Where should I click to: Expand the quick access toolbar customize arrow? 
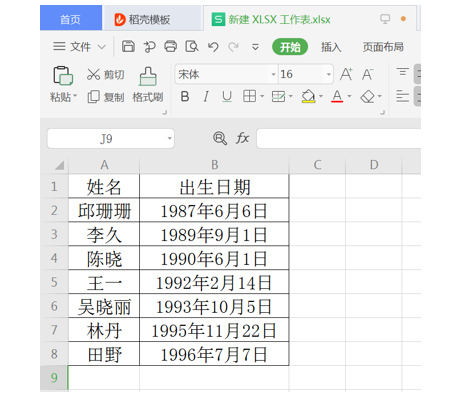pos(255,47)
